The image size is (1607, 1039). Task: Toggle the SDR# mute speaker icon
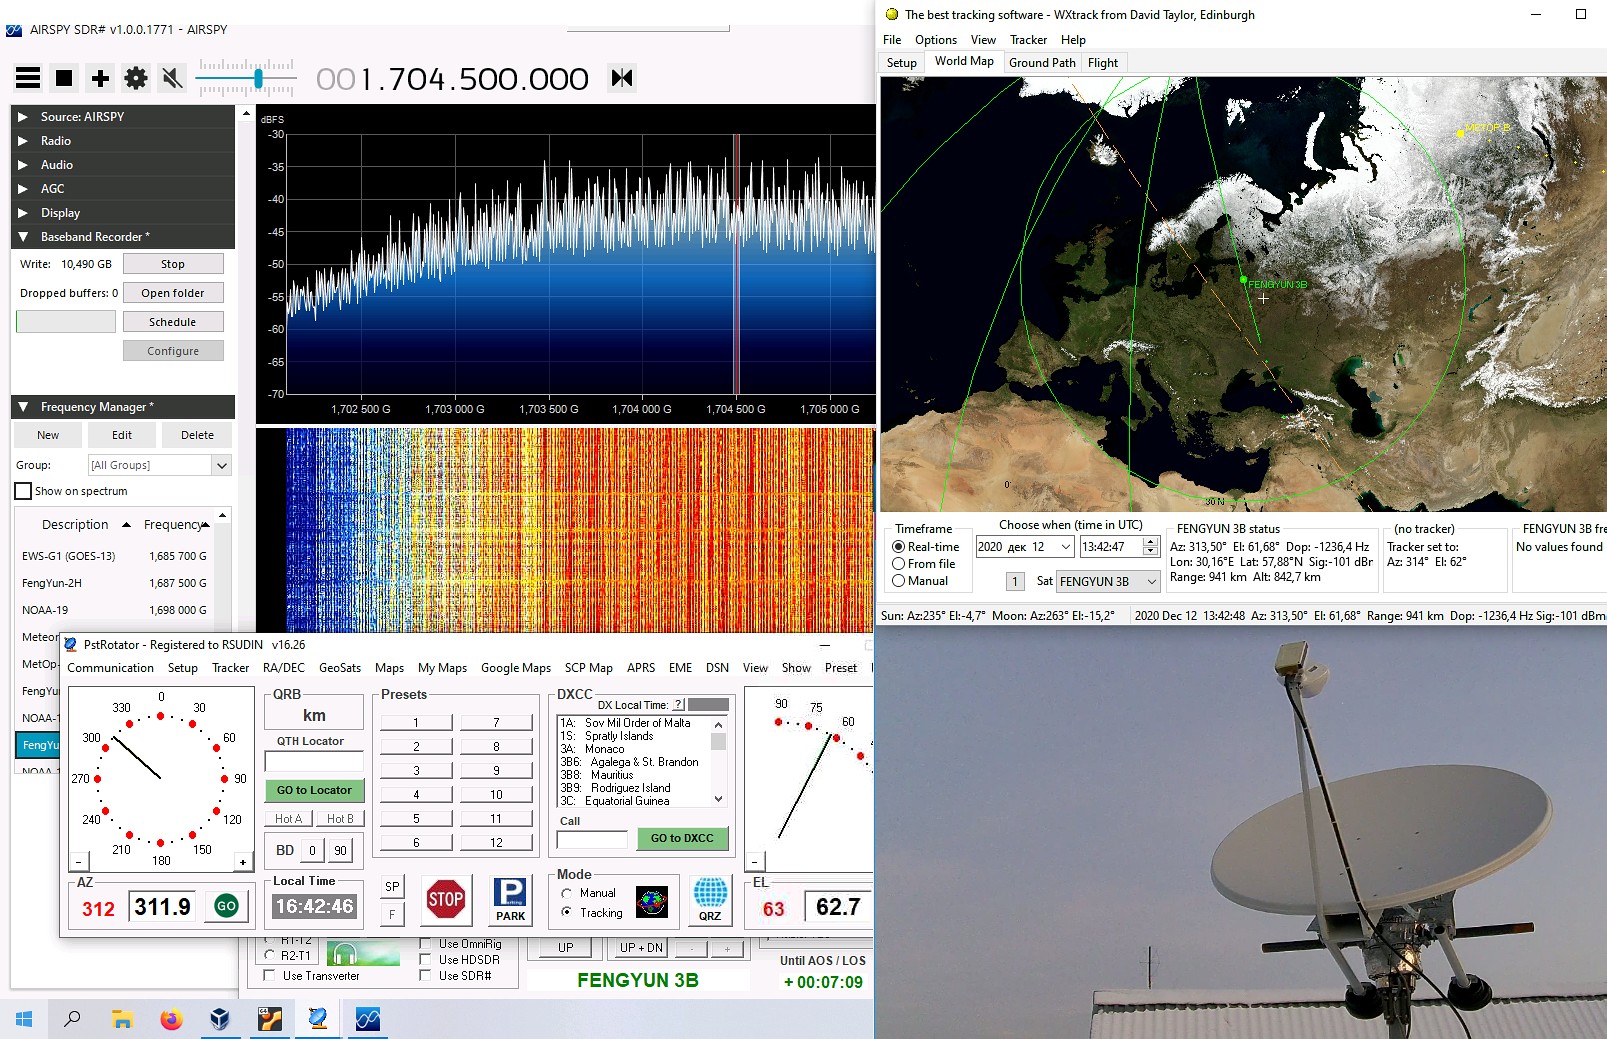pyautogui.click(x=172, y=78)
